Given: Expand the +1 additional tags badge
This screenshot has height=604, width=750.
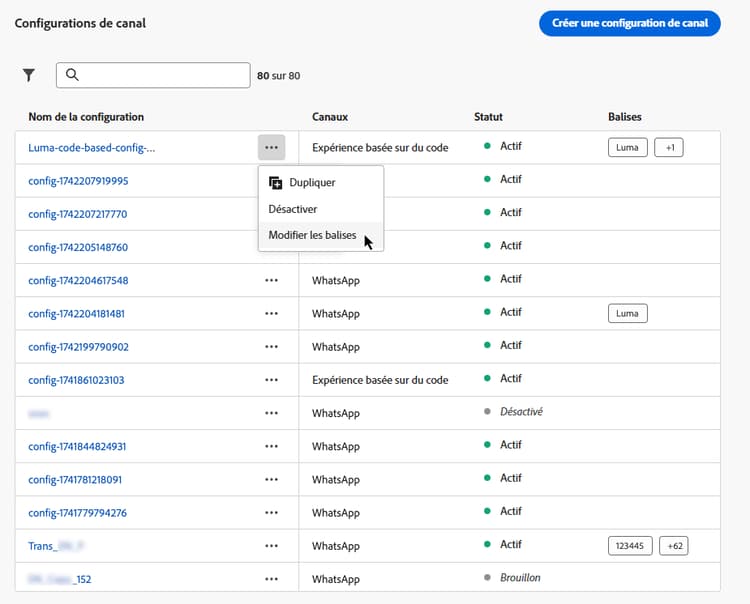Looking at the screenshot, I should (668, 147).
